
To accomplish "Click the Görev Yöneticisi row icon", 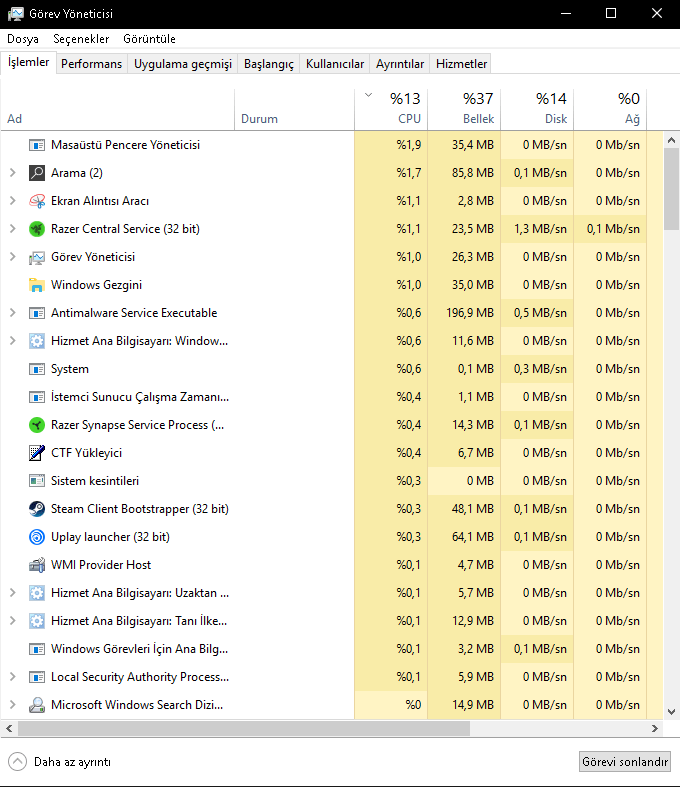I will [x=37, y=257].
